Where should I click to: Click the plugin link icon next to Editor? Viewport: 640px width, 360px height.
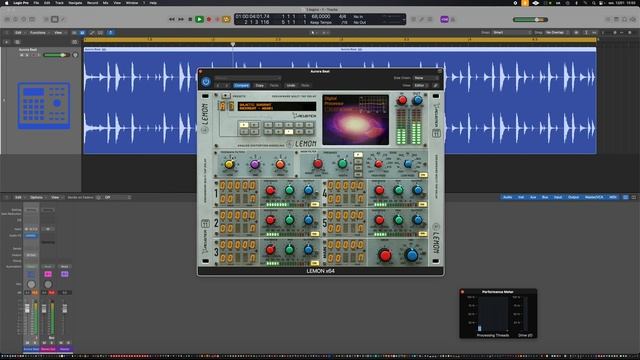click(436, 85)
